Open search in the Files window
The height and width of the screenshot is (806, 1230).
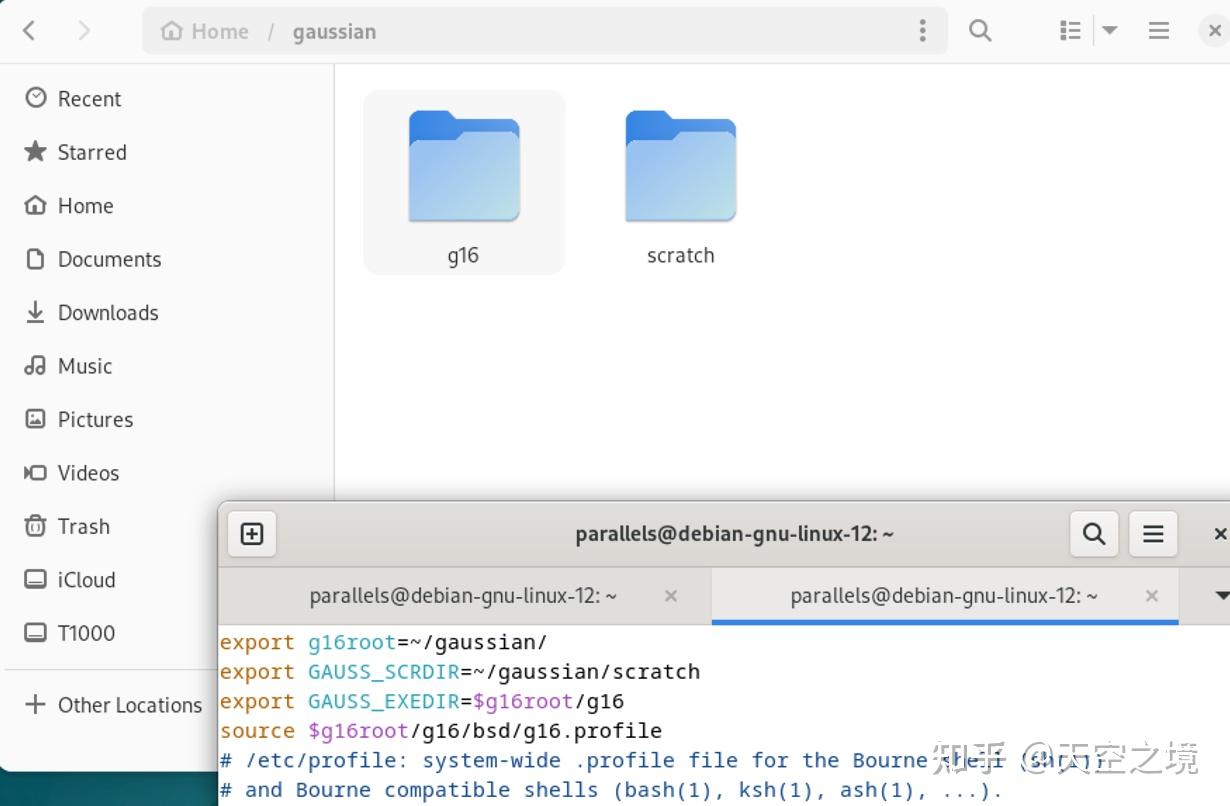(980, 31)
